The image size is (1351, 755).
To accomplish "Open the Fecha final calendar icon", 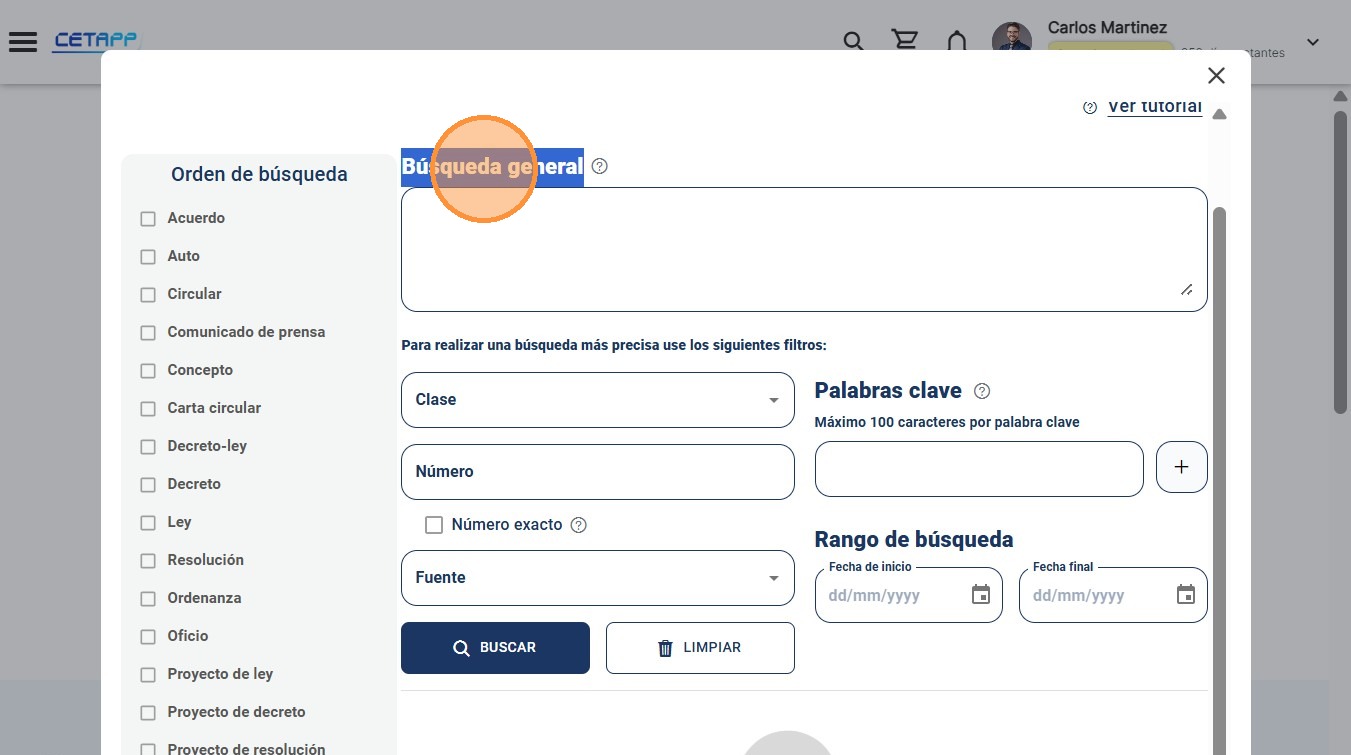I will [1186, 595].
